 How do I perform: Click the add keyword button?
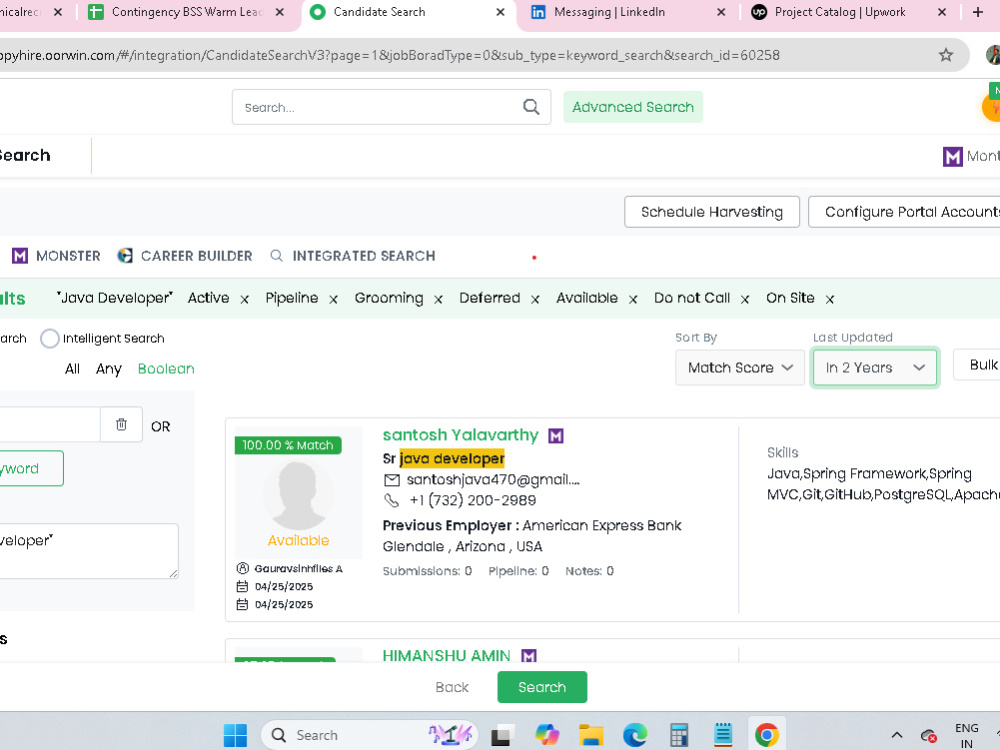point(31,468)
